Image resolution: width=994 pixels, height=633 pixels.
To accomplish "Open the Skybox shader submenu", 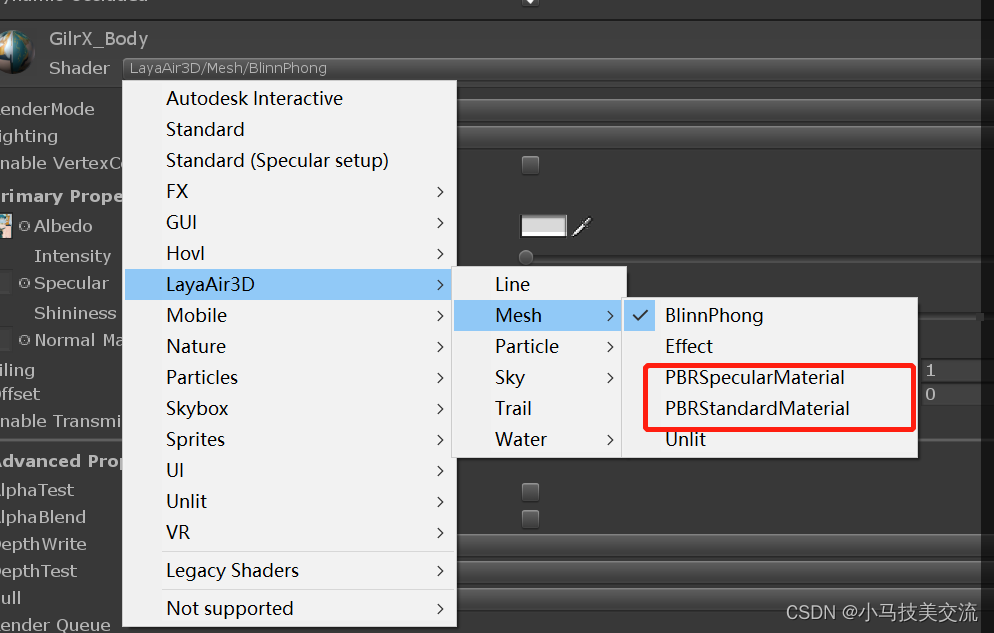I will [x=290, y=409].
